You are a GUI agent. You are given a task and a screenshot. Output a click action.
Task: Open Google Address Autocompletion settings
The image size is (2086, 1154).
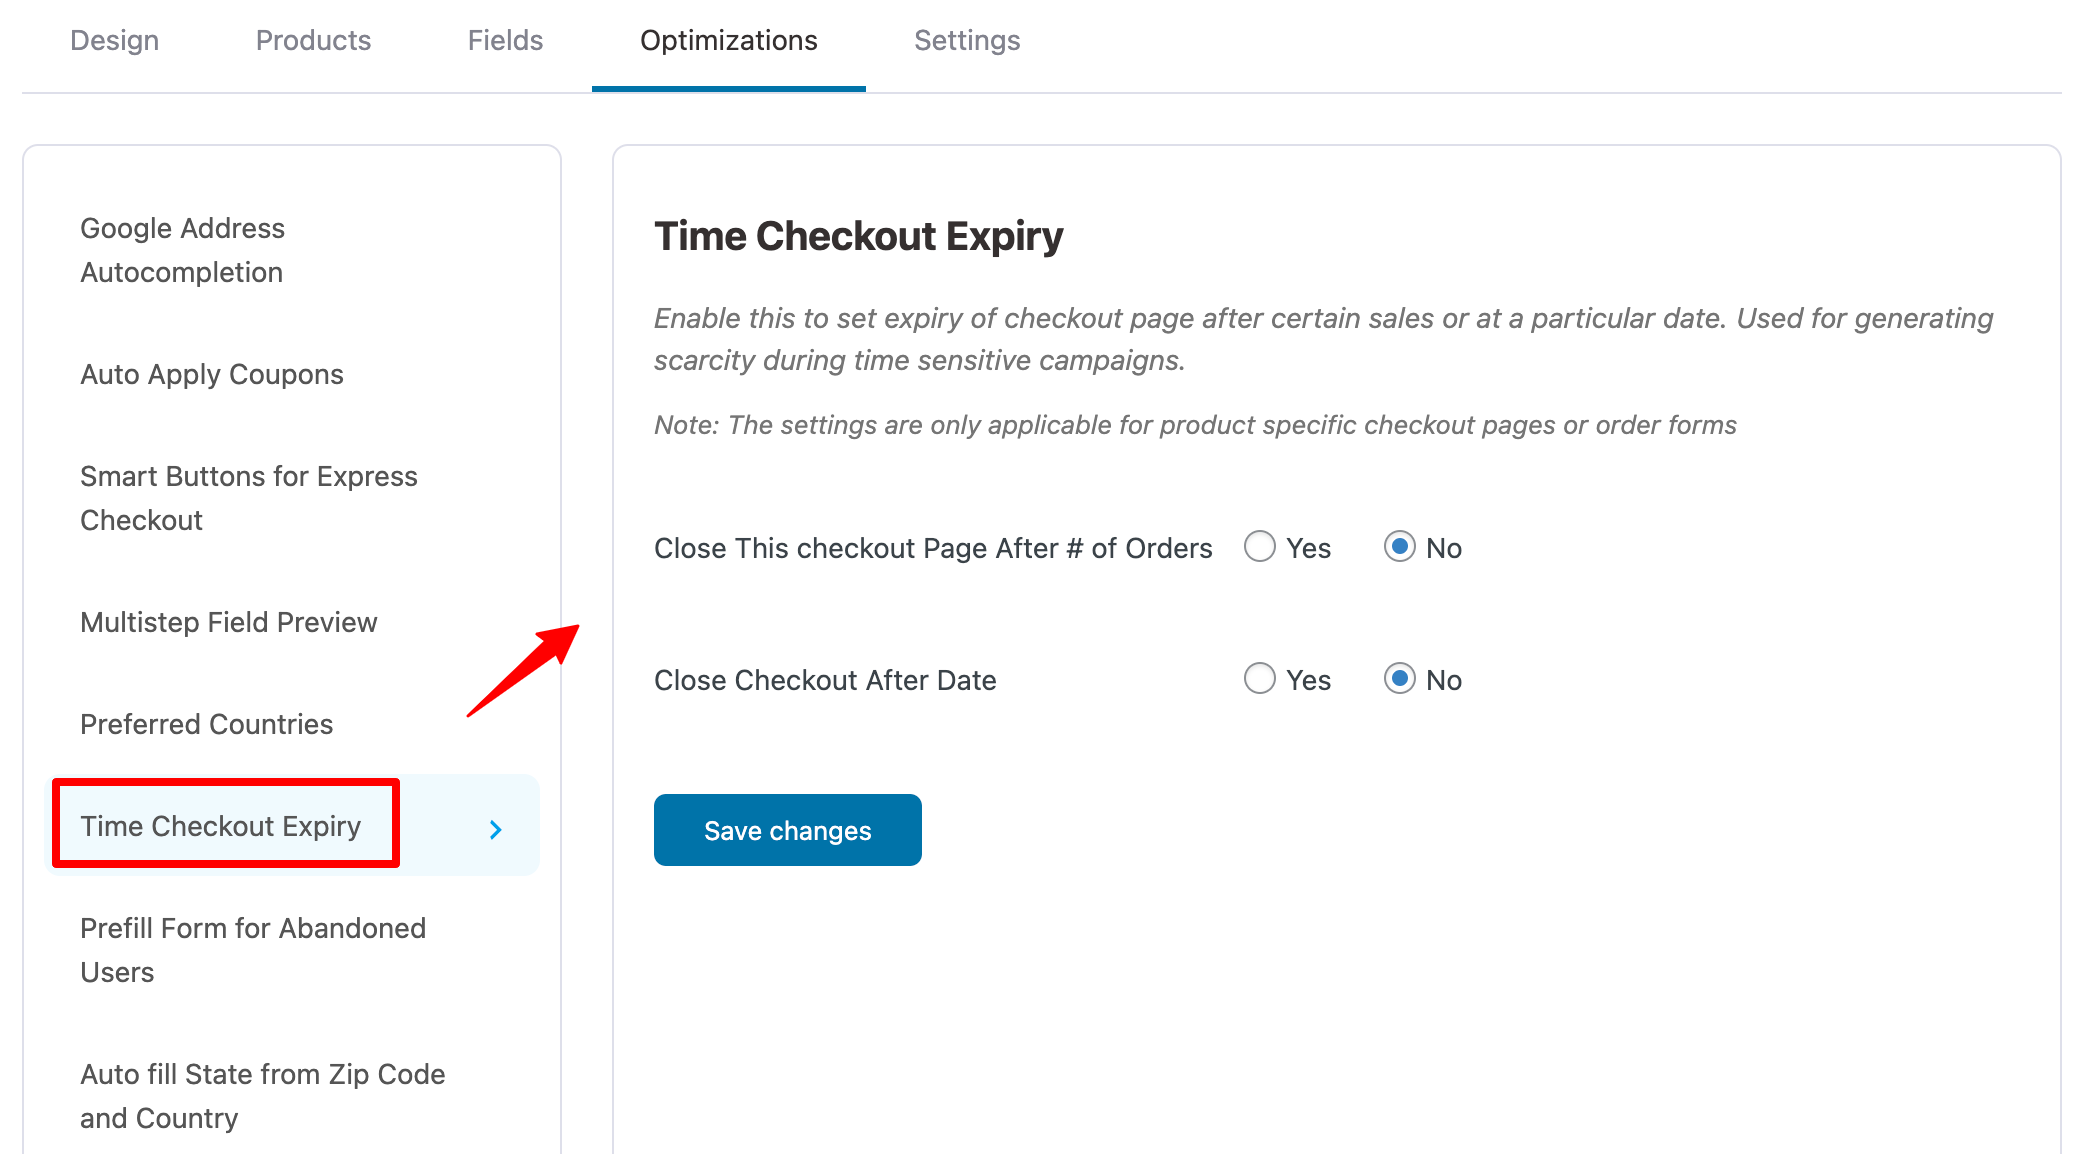(182, 249)
